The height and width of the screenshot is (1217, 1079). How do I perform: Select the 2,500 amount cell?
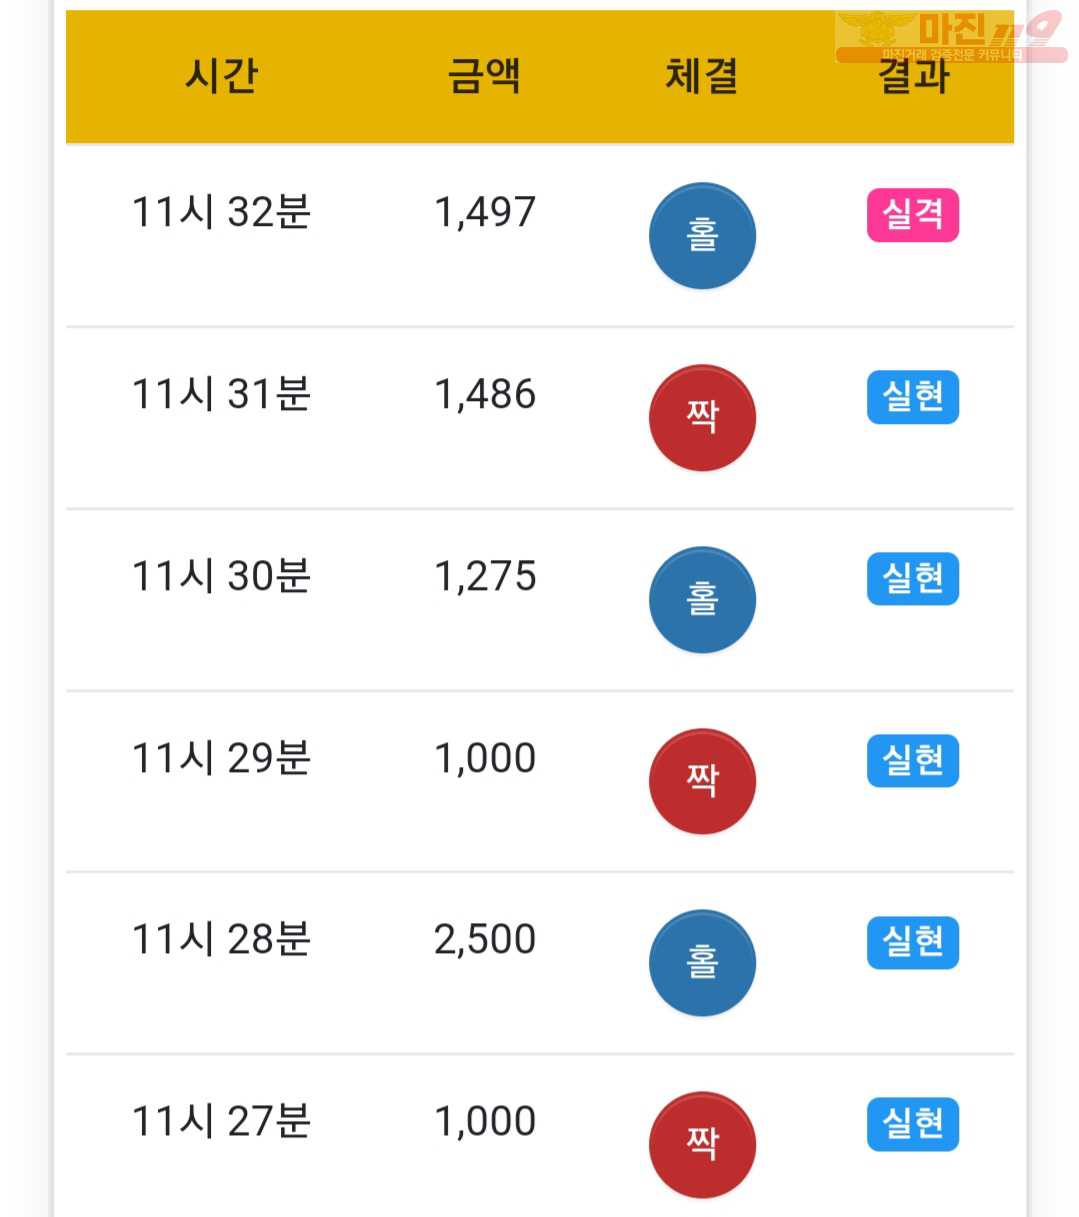tap(485, 939)
